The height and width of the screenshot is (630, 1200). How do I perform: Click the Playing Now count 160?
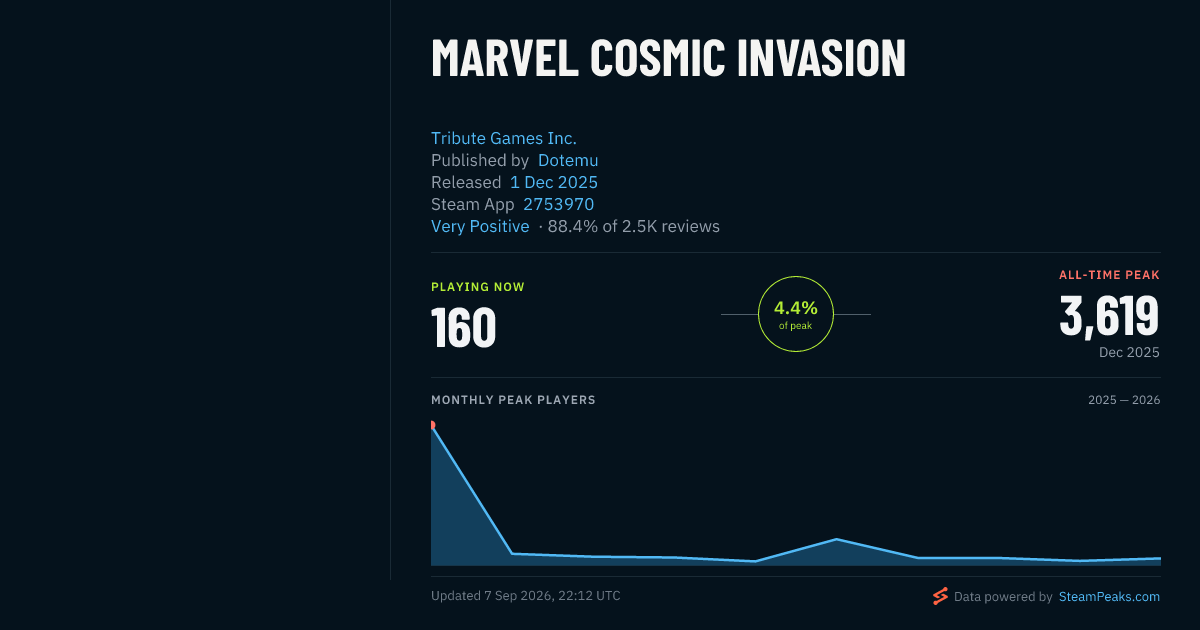pos(463,327)
